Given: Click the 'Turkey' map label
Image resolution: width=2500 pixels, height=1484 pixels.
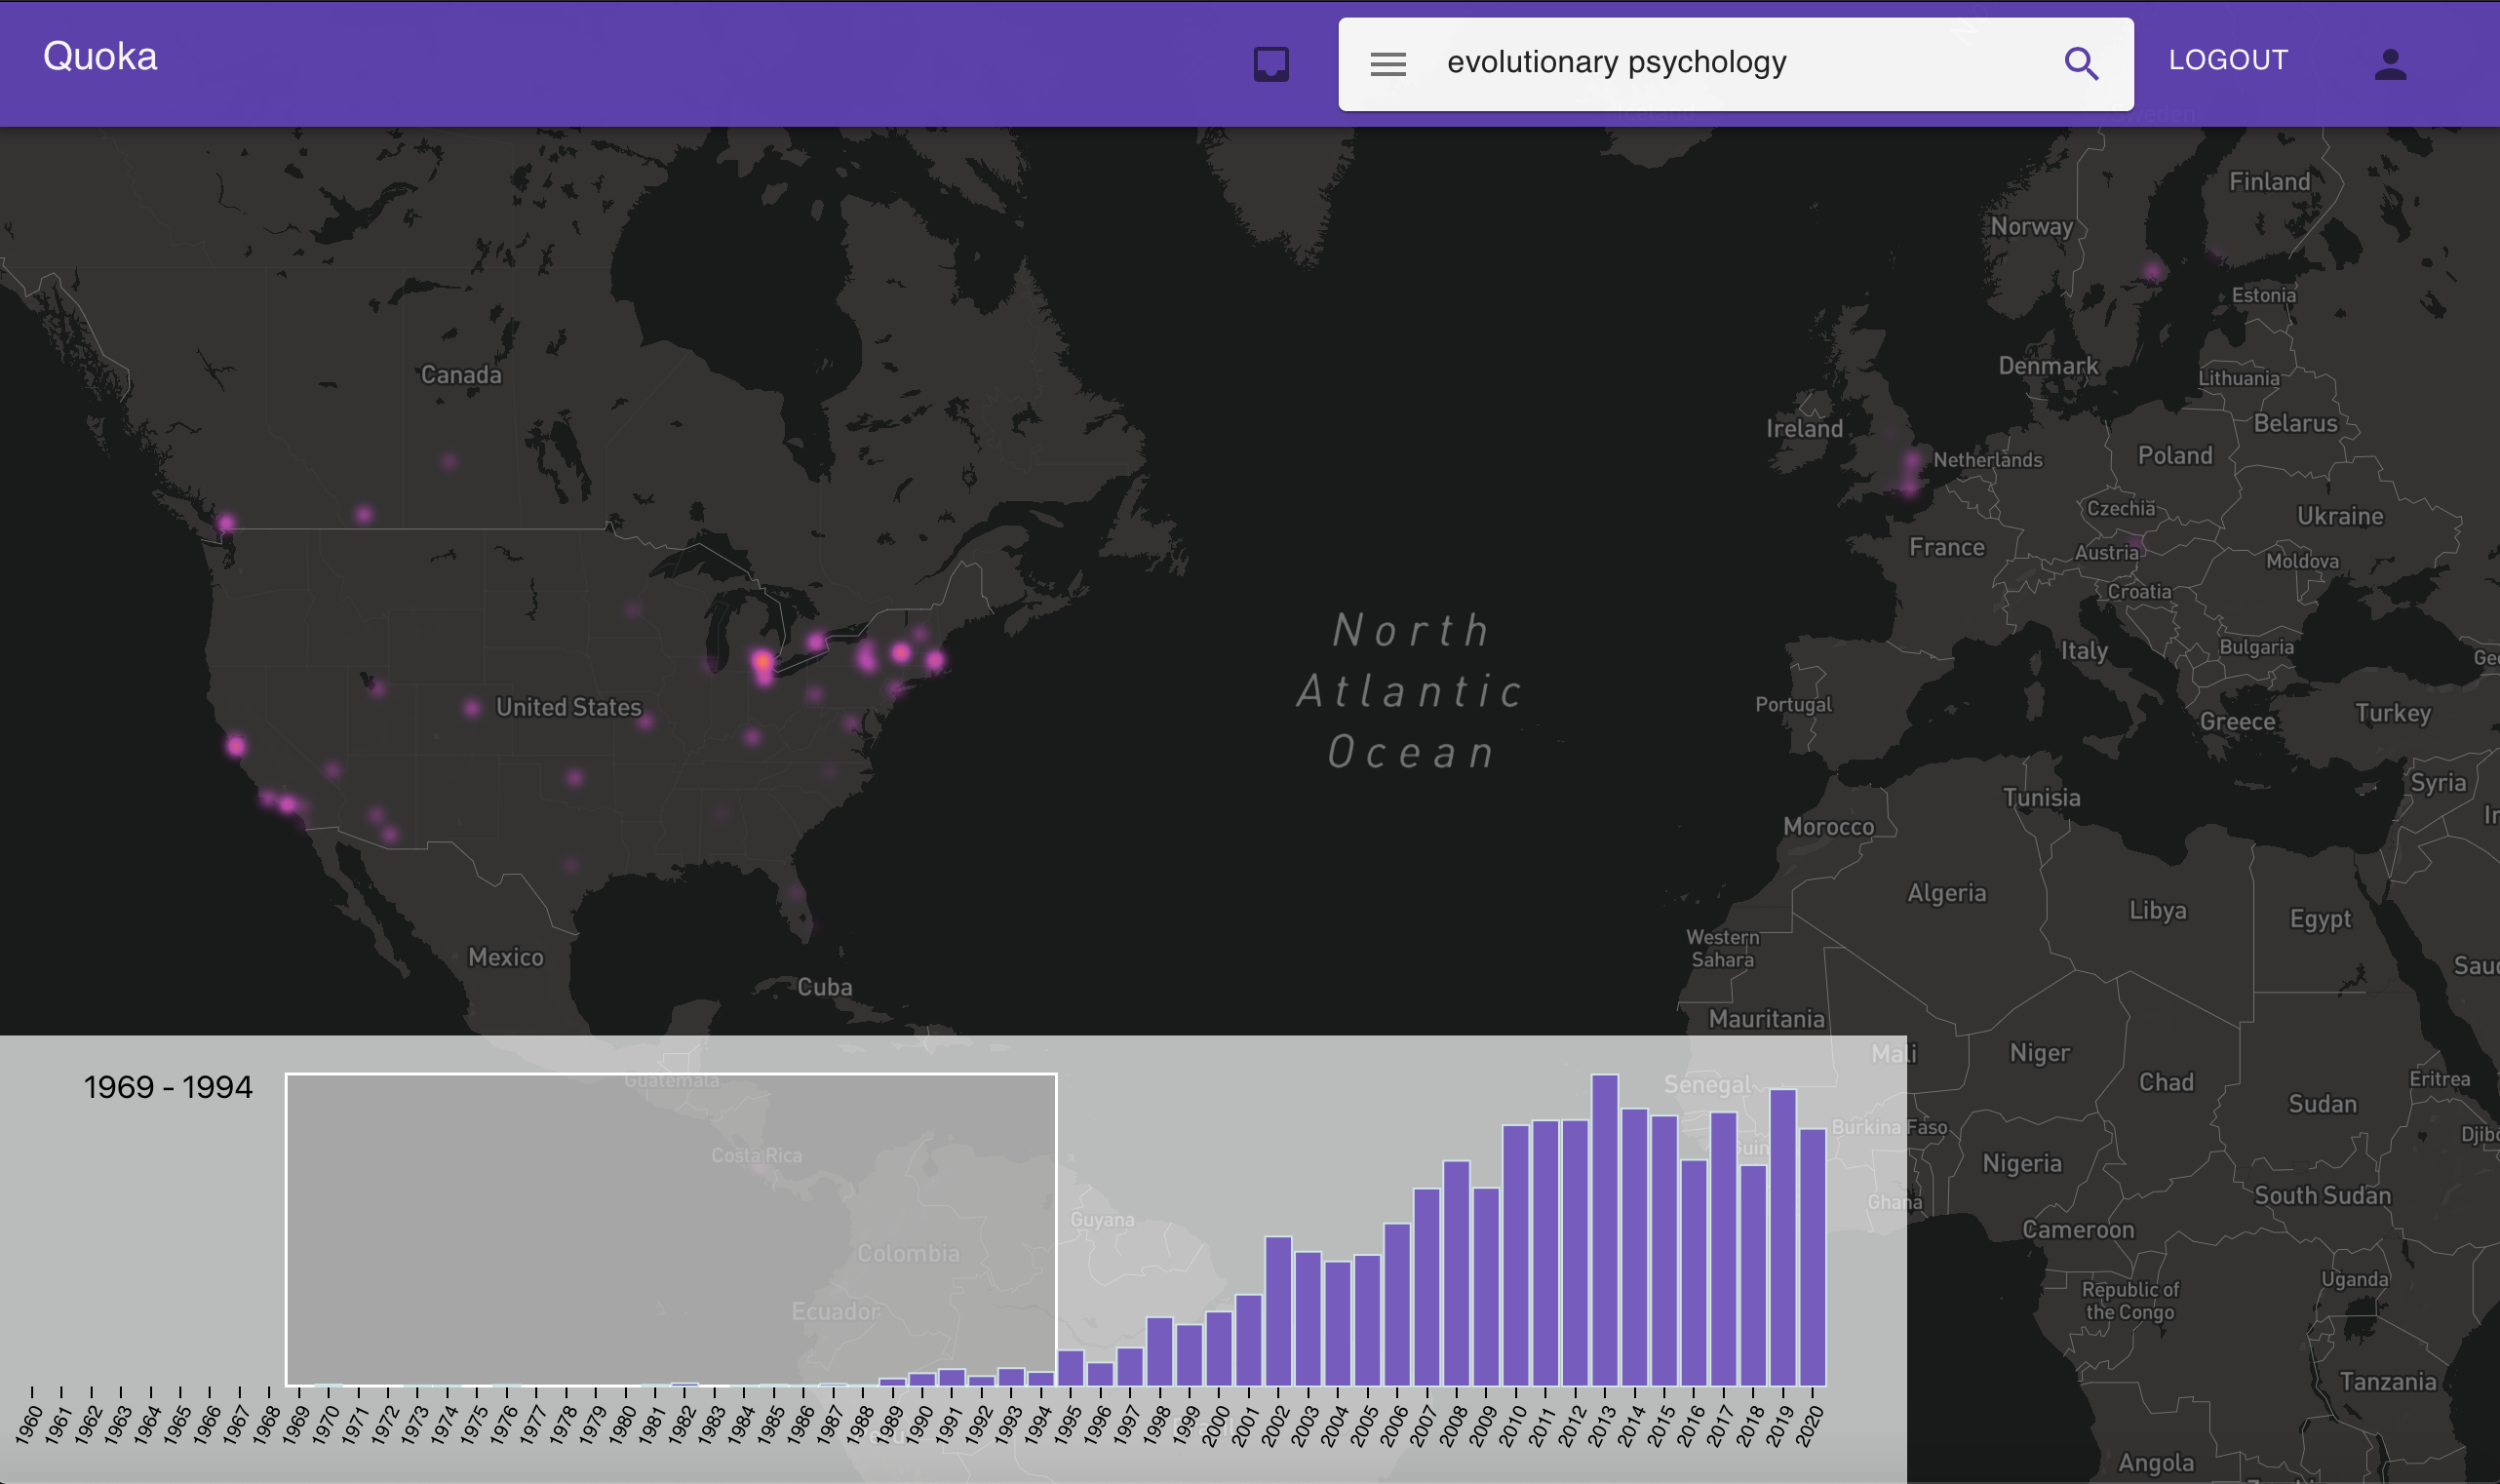Looking at the screenshot, I should pyautogui.click(x=2392, y=713).
